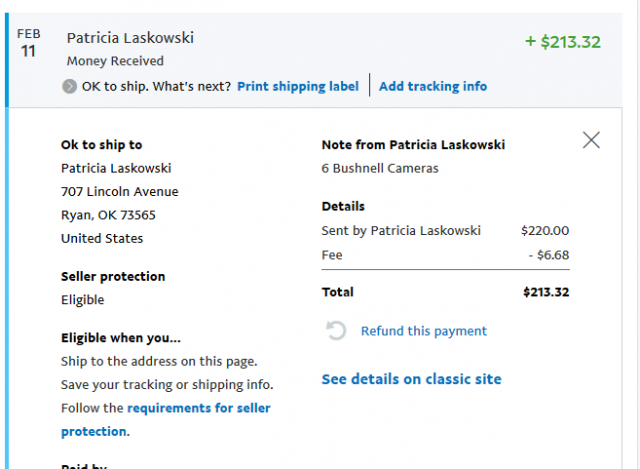Click the sent amount $220.00

pos(545,231)
